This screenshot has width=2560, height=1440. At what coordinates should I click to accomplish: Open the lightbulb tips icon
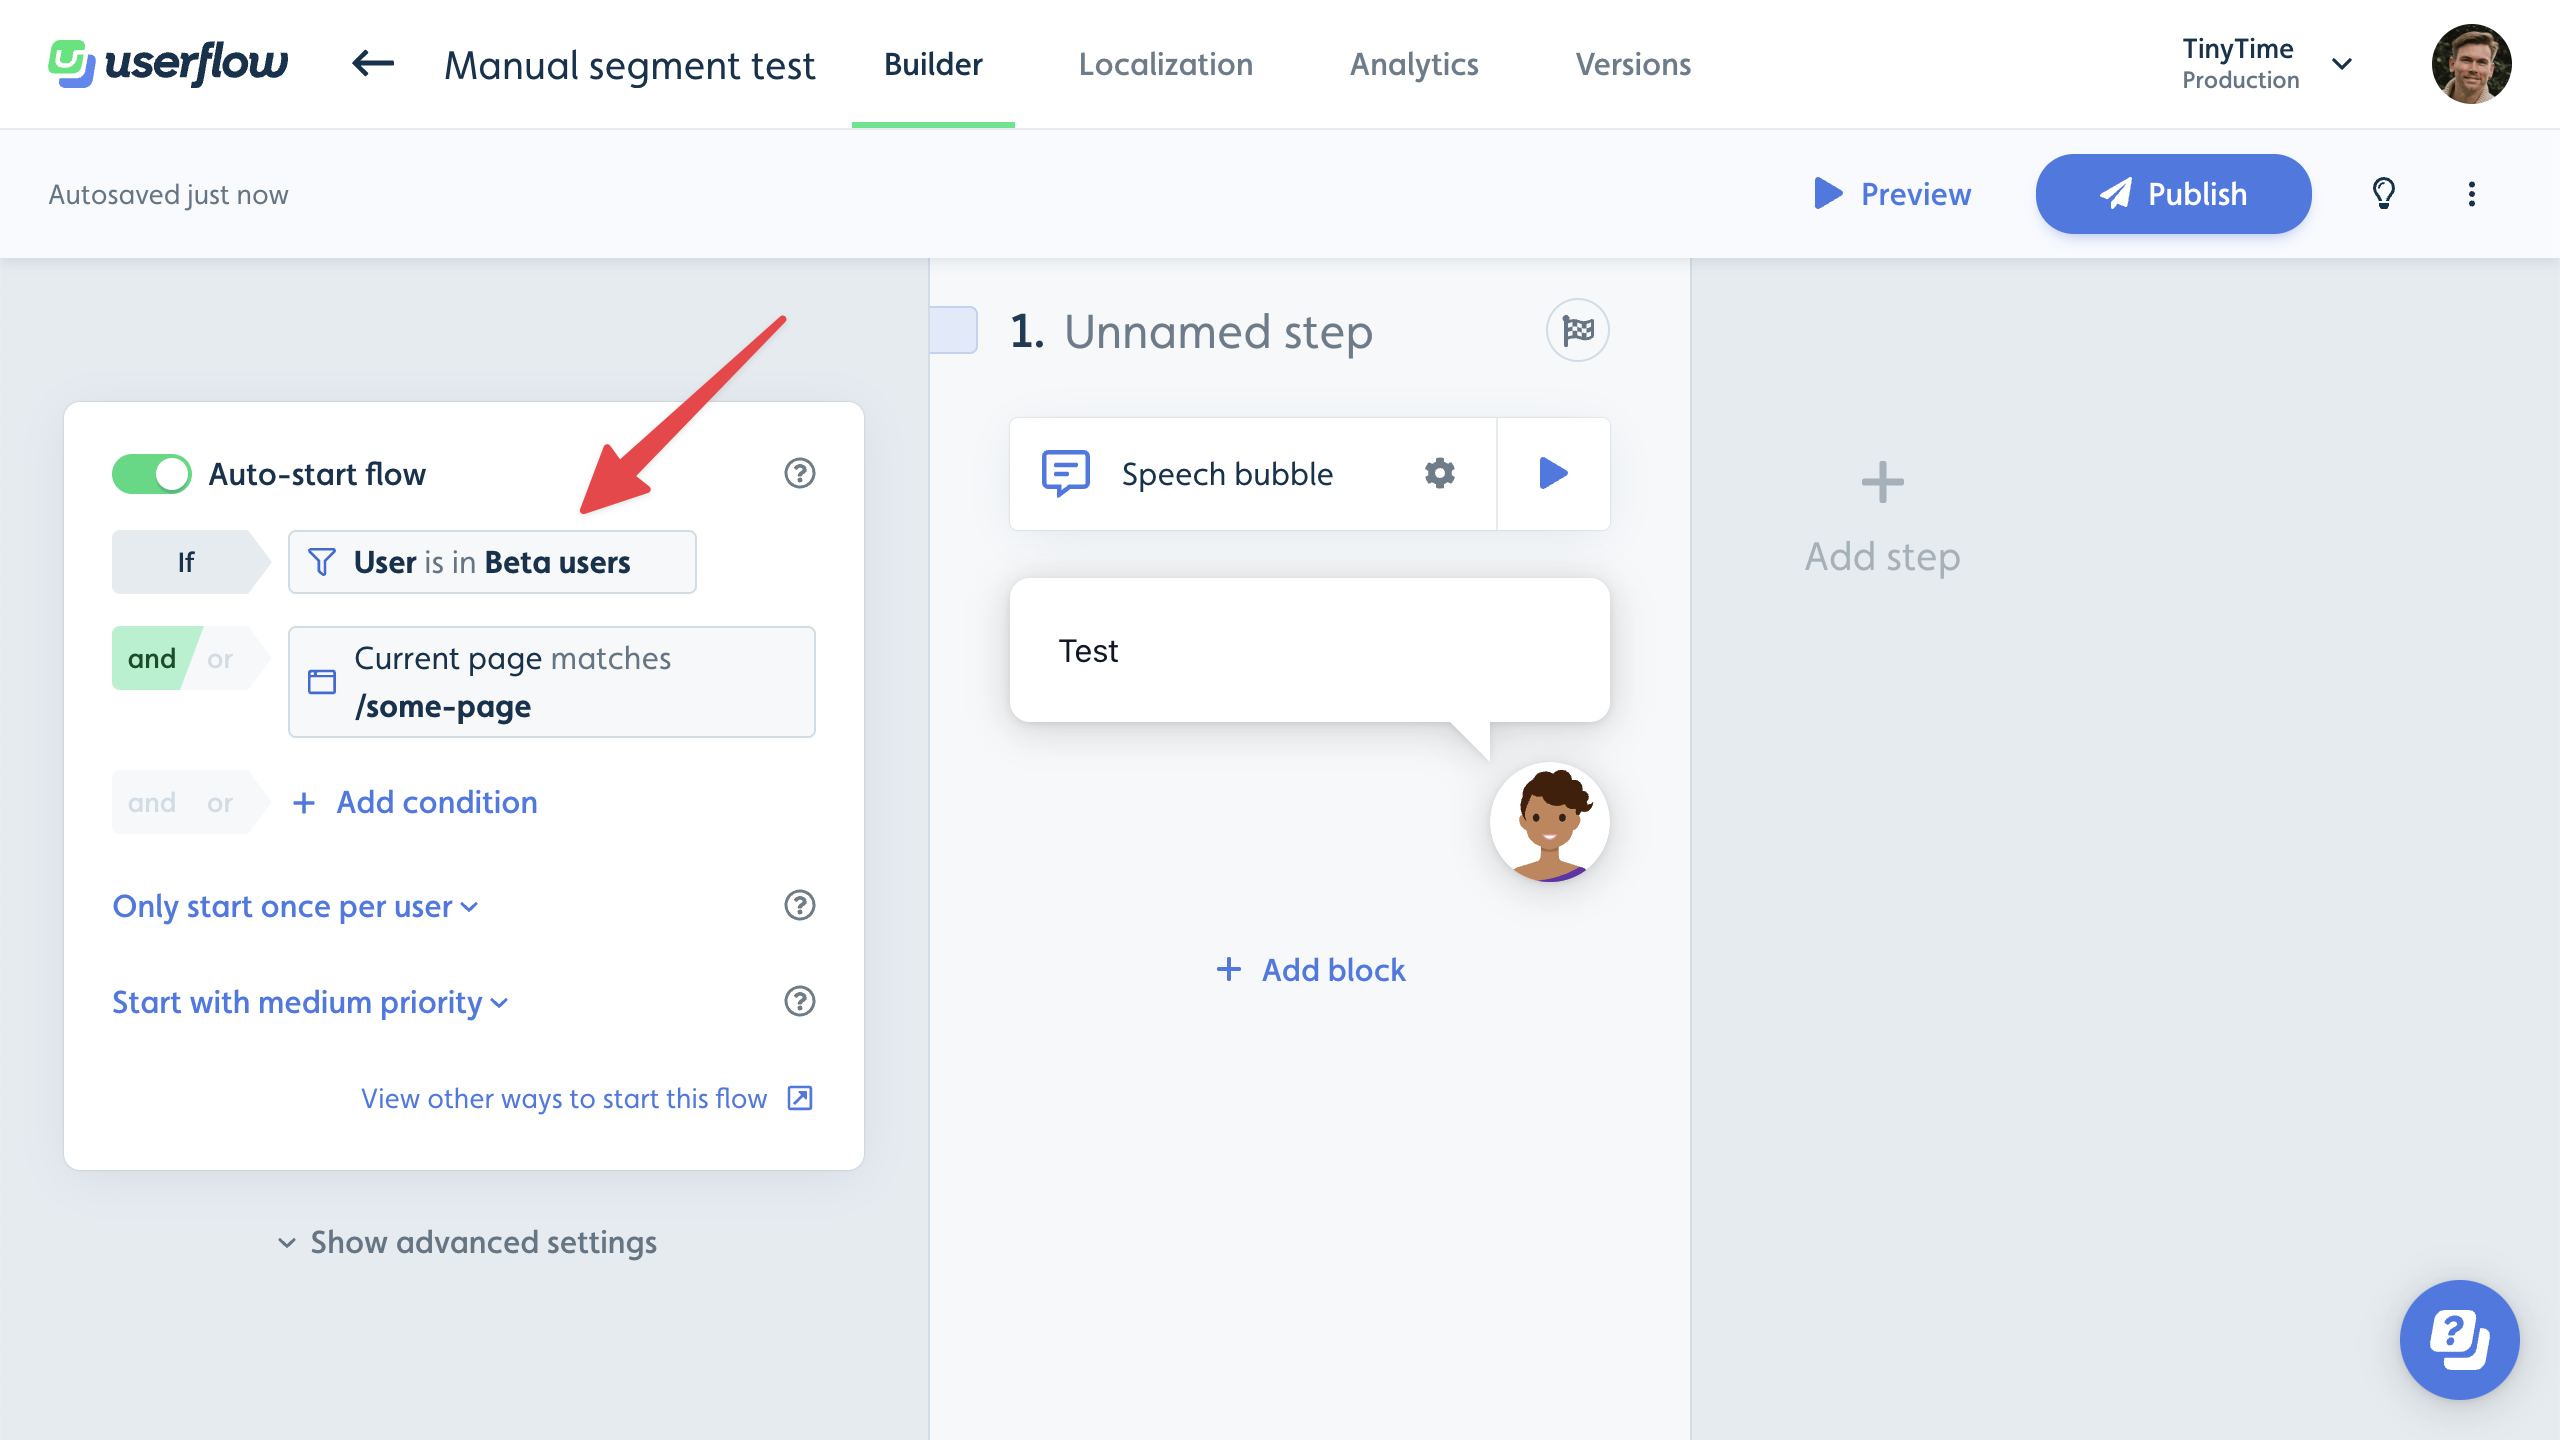tap(2384, 193)
